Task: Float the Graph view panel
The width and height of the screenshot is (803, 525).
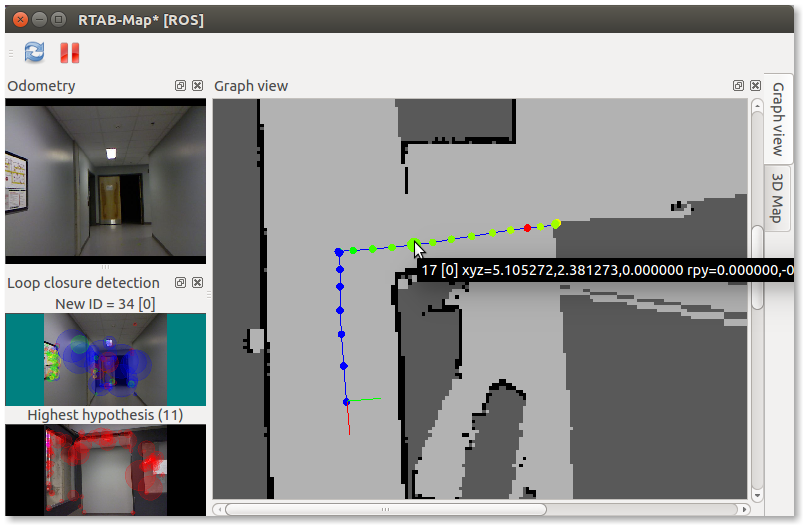Action: pyautogui.click(x=738, y=86)
